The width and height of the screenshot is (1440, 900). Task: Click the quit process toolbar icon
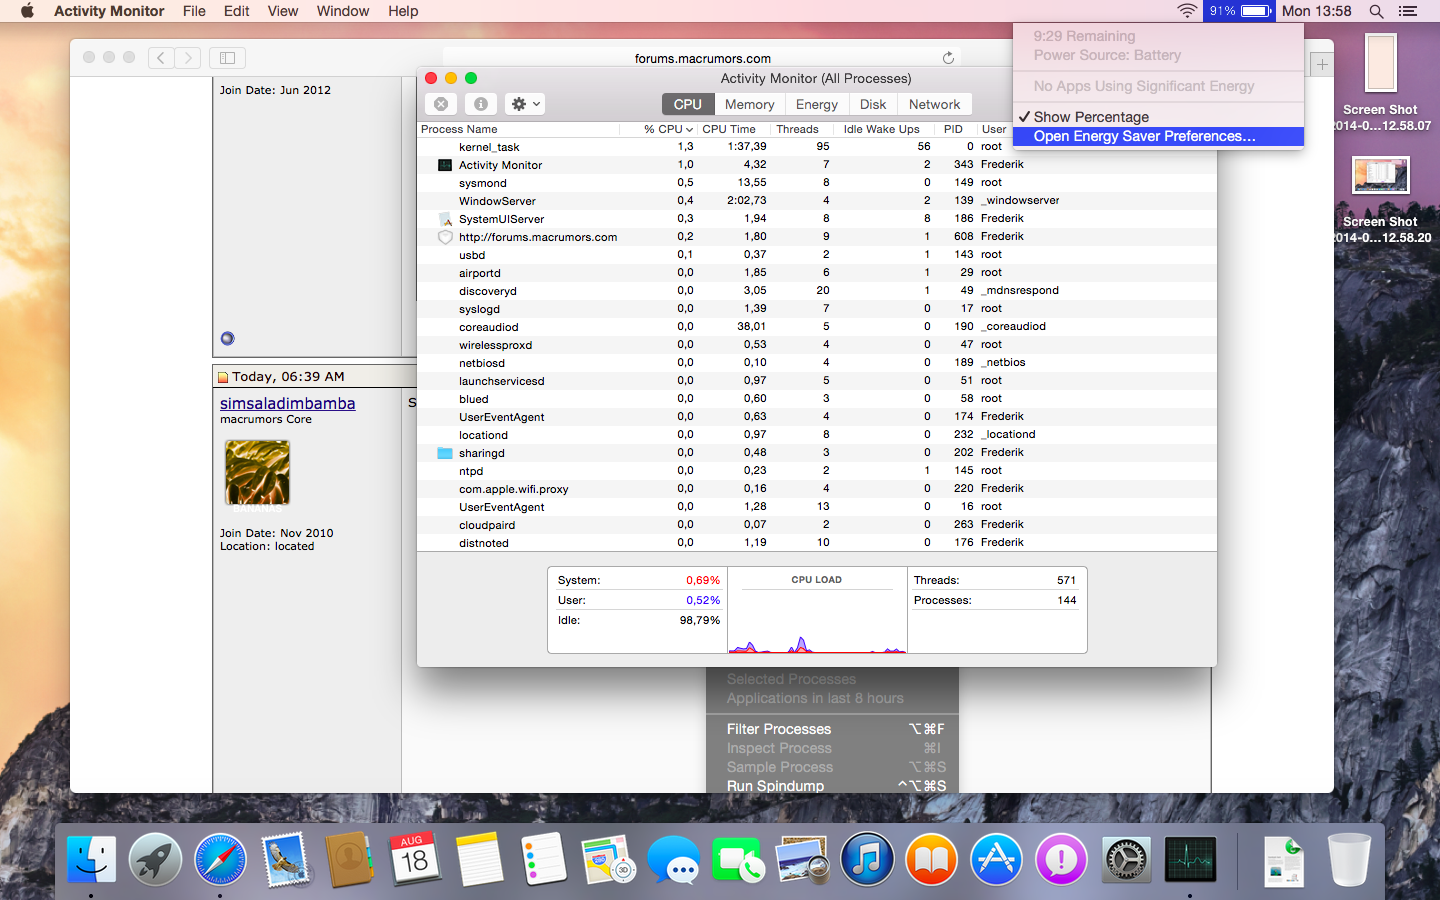[x=441, y=104]
